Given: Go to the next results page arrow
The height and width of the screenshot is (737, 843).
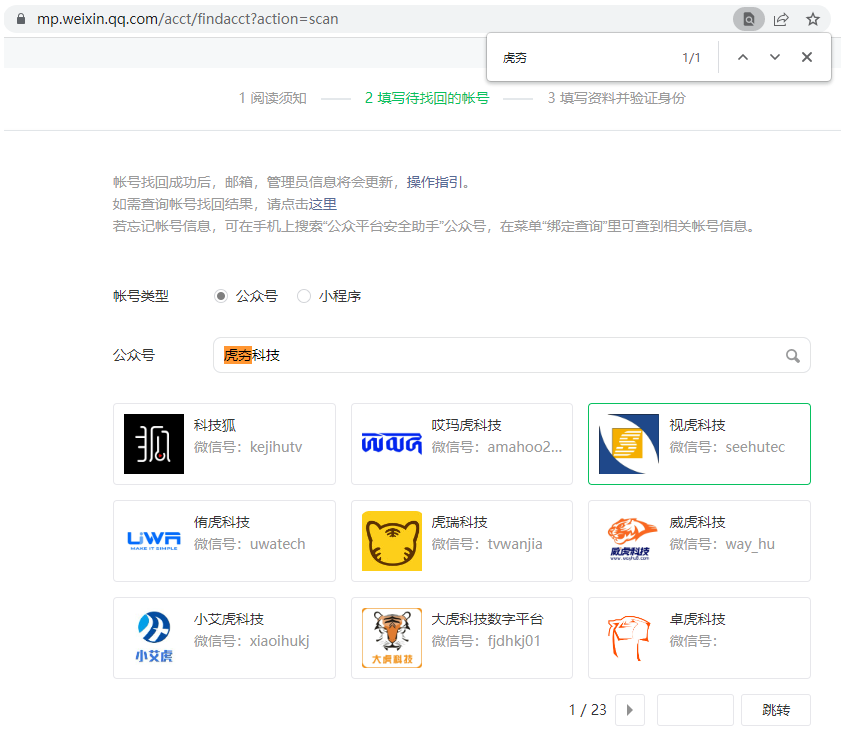Looking at the screenshot, I should pyautogui.click(x=630, y=710).
